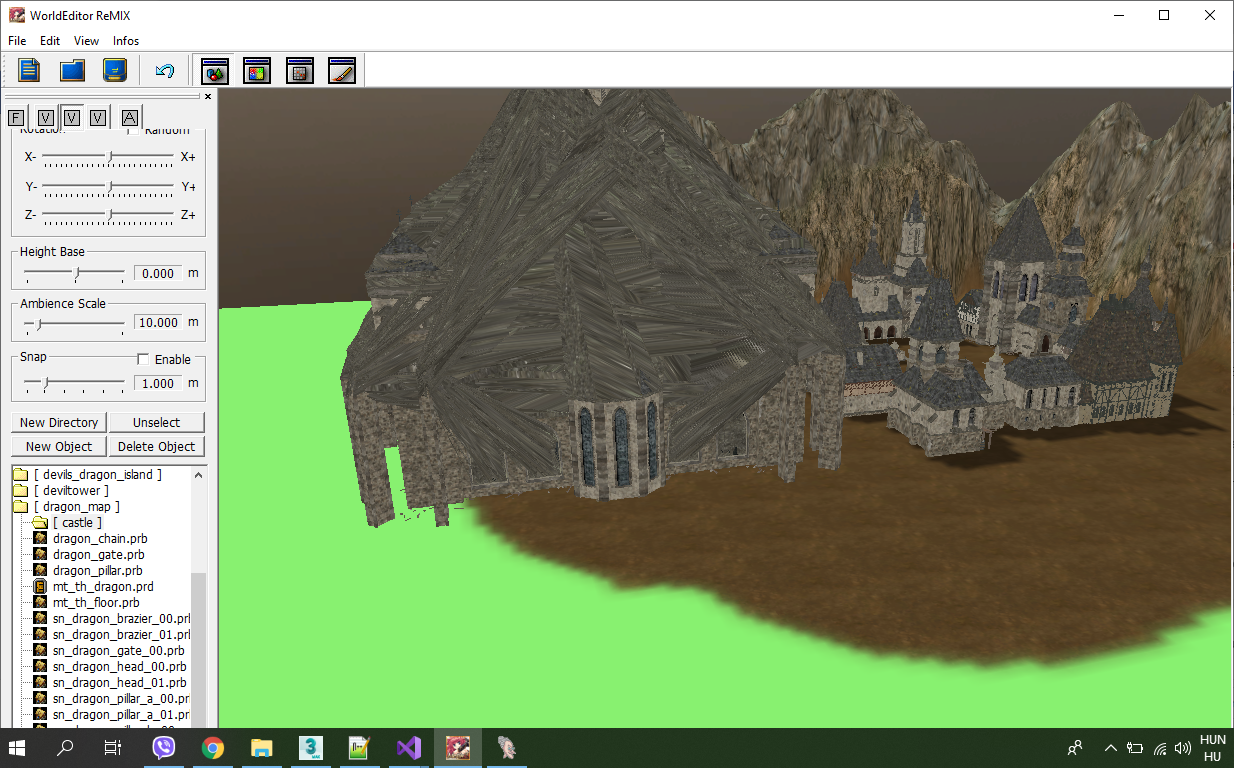This screenshot has width=1234, height=768.
Task: Click the volume icon in system tray
Action: [1183, 747]
